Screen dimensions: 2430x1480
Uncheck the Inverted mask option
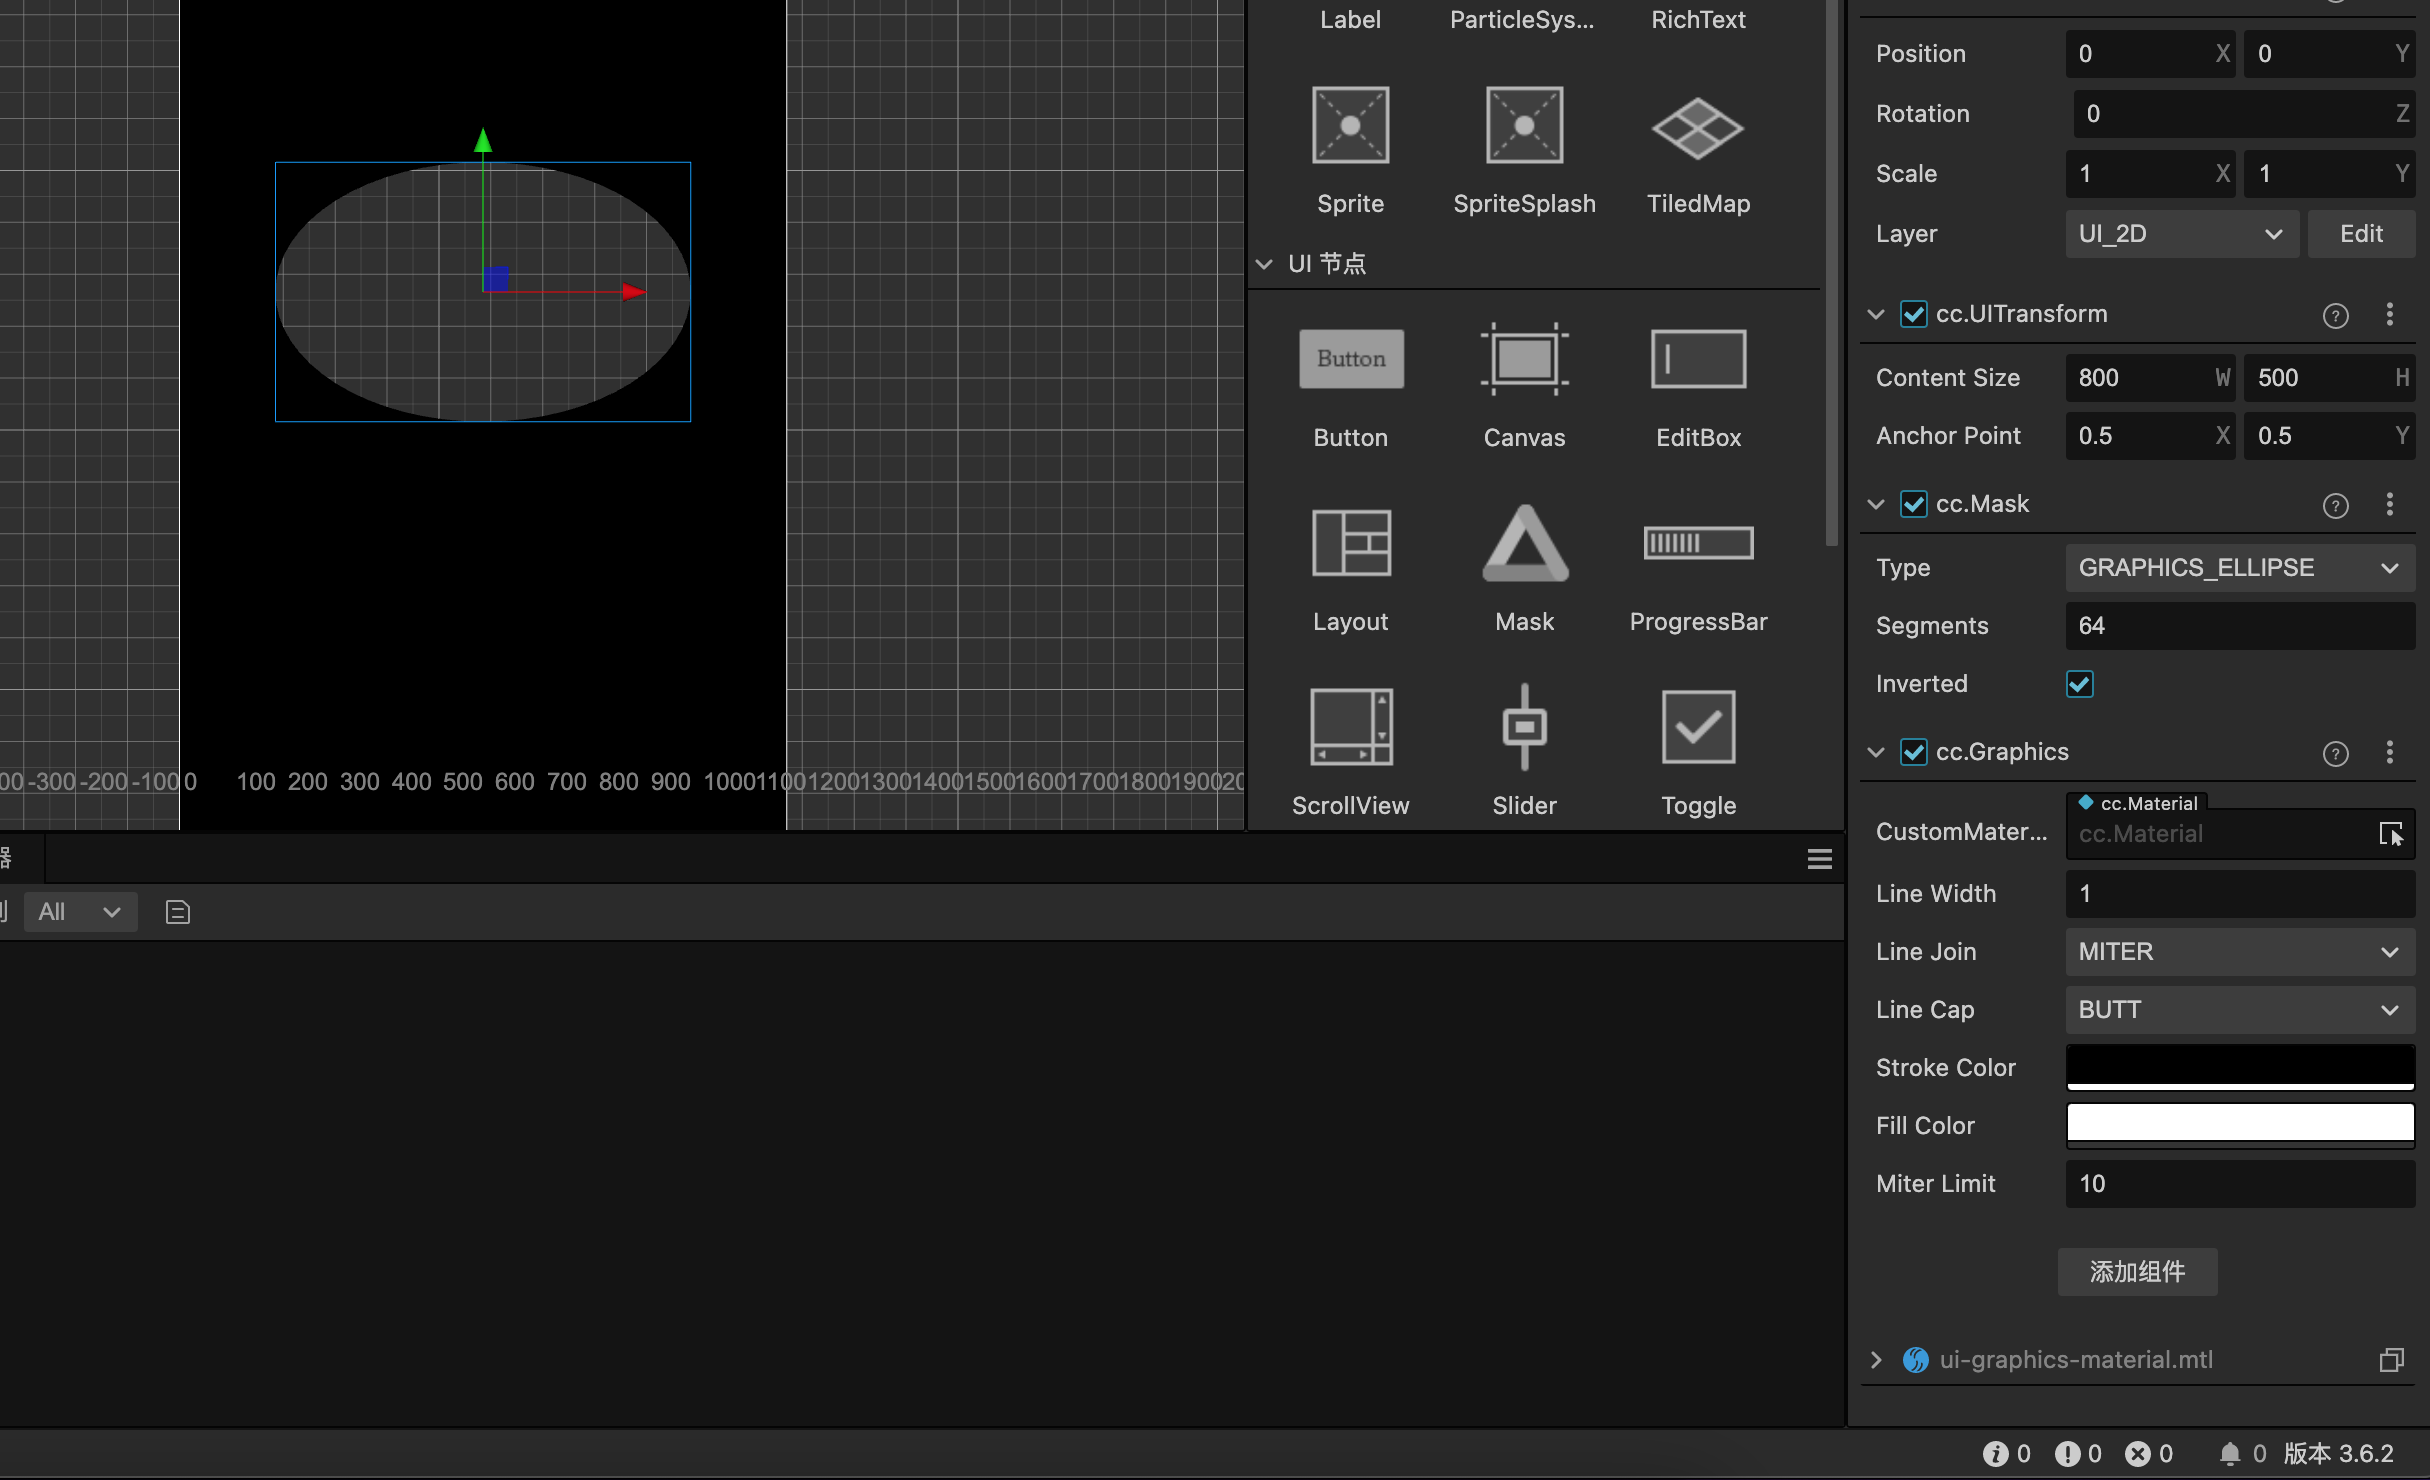2079,684
